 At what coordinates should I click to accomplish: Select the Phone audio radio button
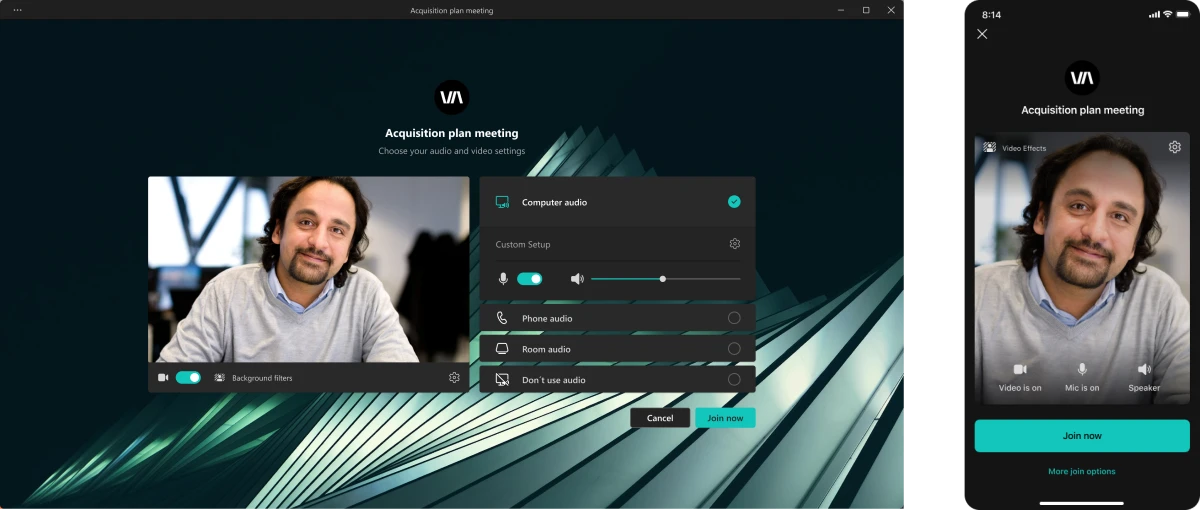pyautogui.click(x=734, y=318)
